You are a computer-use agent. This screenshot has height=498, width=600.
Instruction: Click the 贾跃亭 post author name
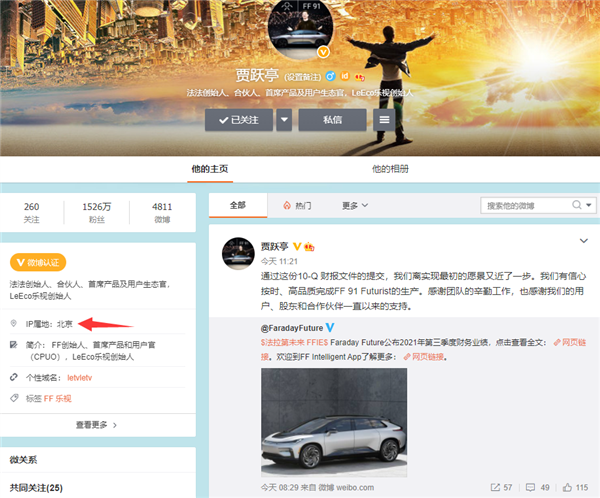(x=274, y=247)
